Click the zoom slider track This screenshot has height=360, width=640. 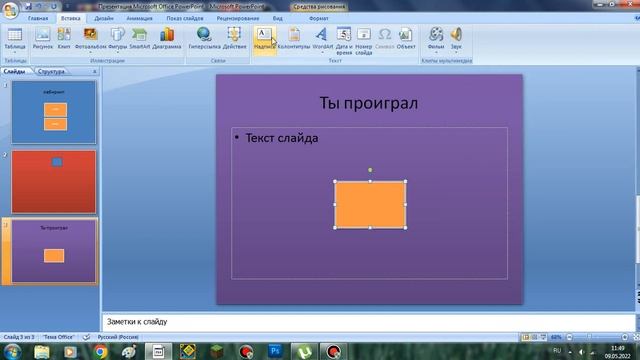point(597,337)
